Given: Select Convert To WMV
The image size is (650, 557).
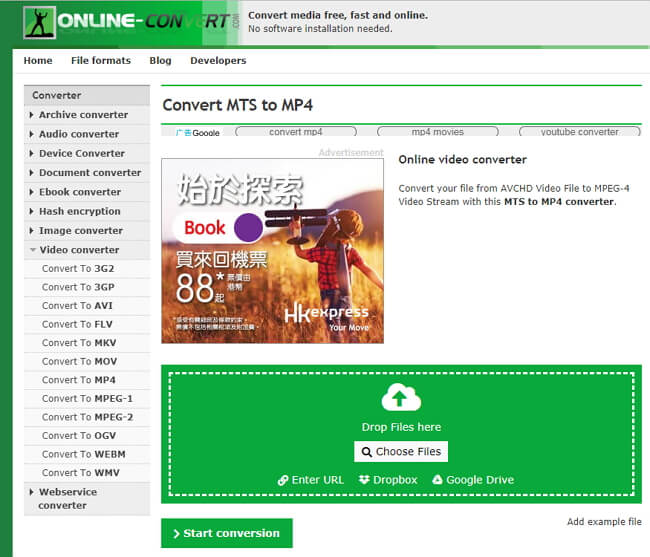Looking at the screenshot, I should click(x=87, y=472).
